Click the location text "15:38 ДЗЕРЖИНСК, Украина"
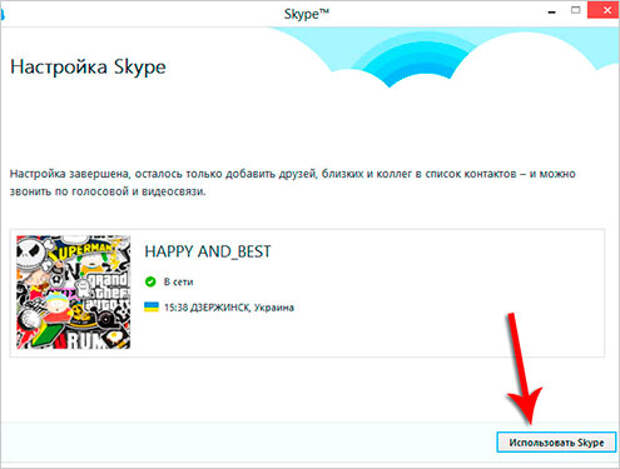 pyautogui.click(x=229, y=307)
